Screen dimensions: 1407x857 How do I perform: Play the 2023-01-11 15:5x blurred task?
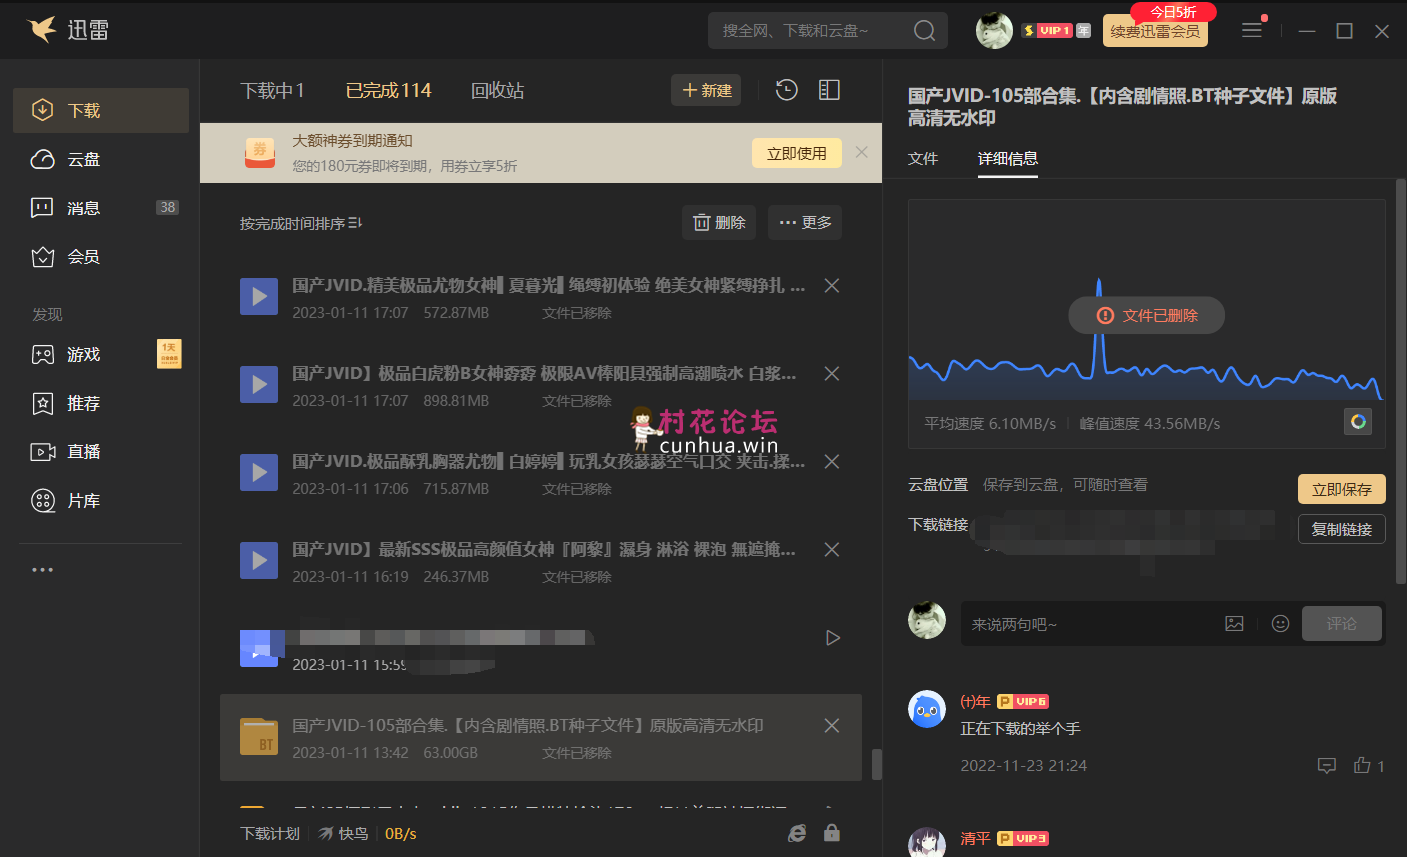(832, 638)
